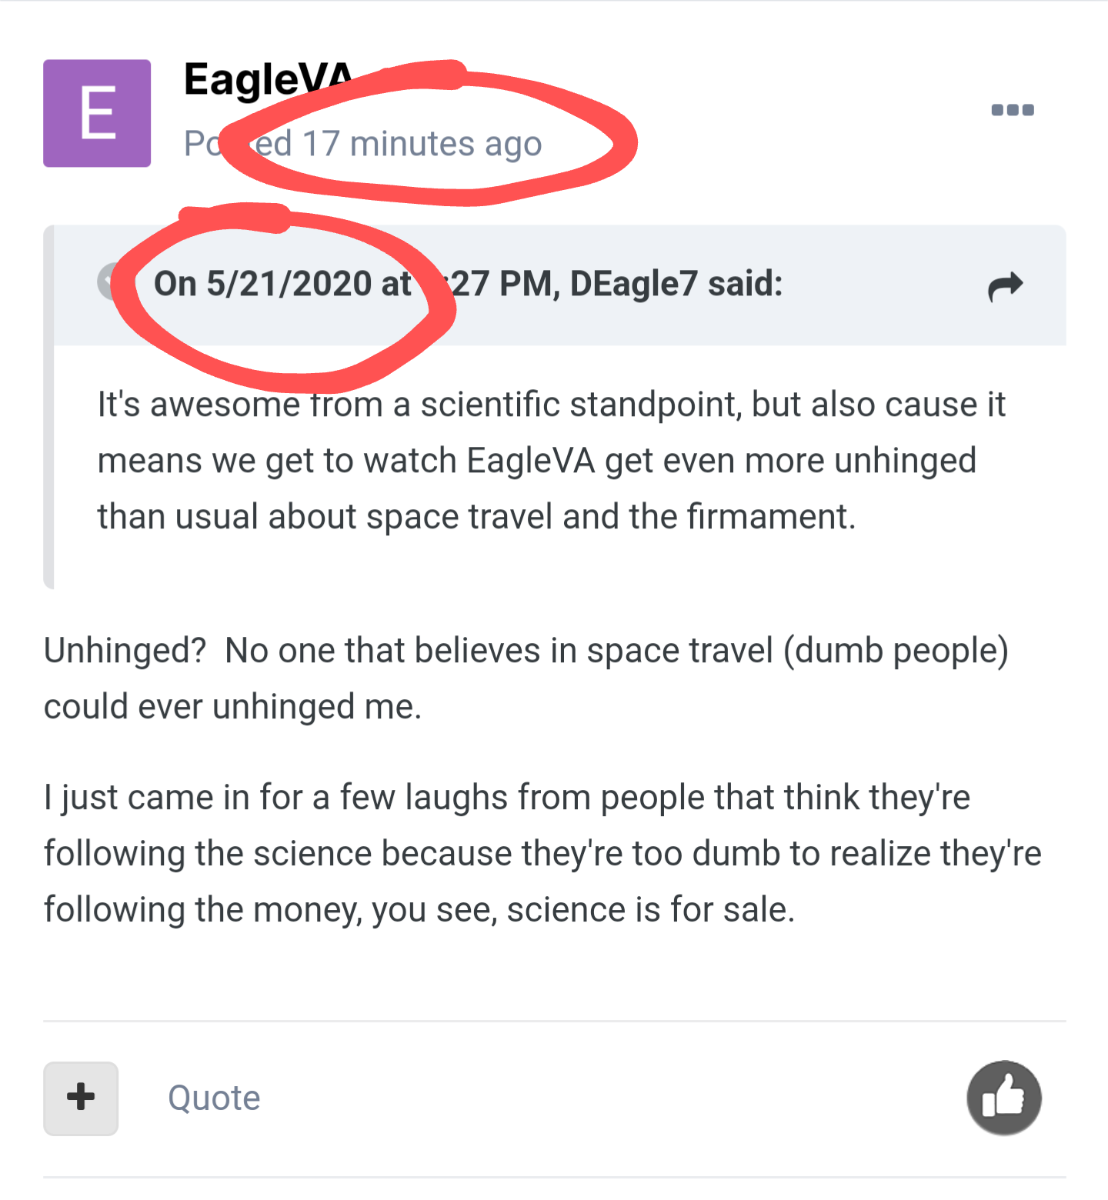Click 'DEagle7 said:' in quote header
Image resolution: width=1108 pixels, height=1200 pixels.
[676, 284]
